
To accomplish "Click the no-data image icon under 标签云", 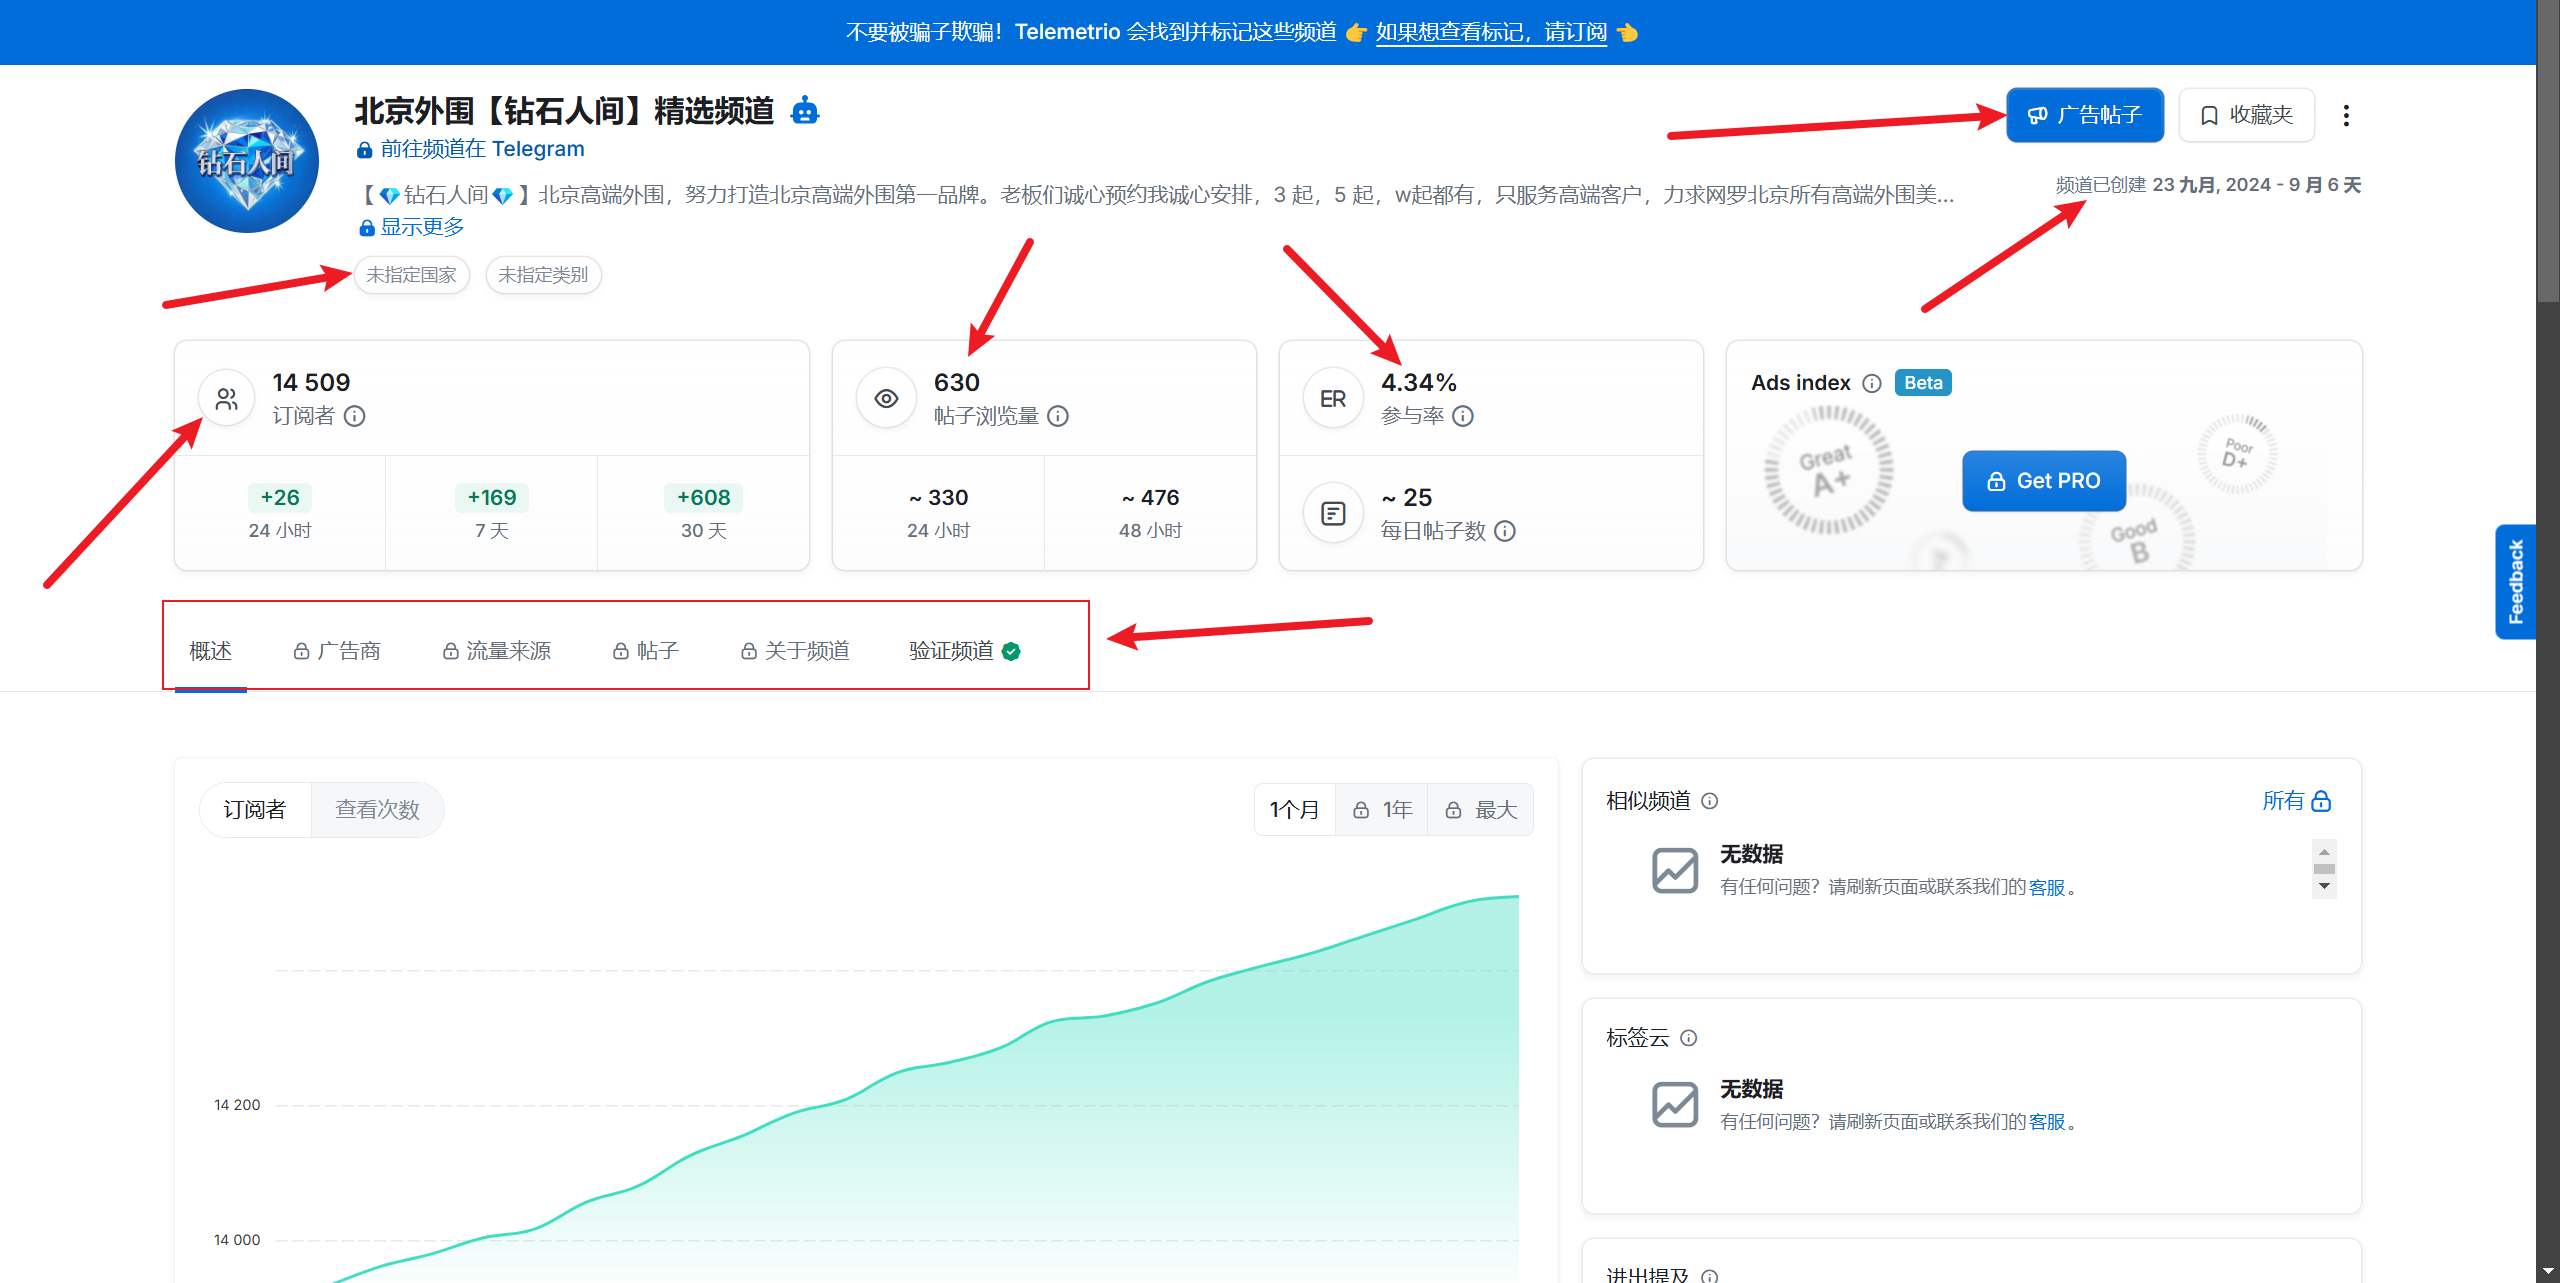I will pos(1675,1105).
